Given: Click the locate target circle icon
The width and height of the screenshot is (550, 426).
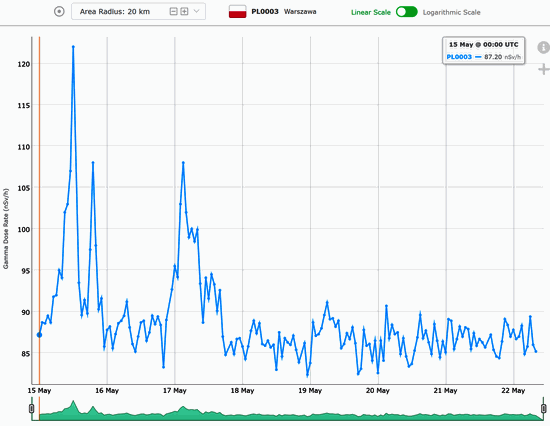Looking at the screenshot, I should pyautogui.click(x=59, y=12).
